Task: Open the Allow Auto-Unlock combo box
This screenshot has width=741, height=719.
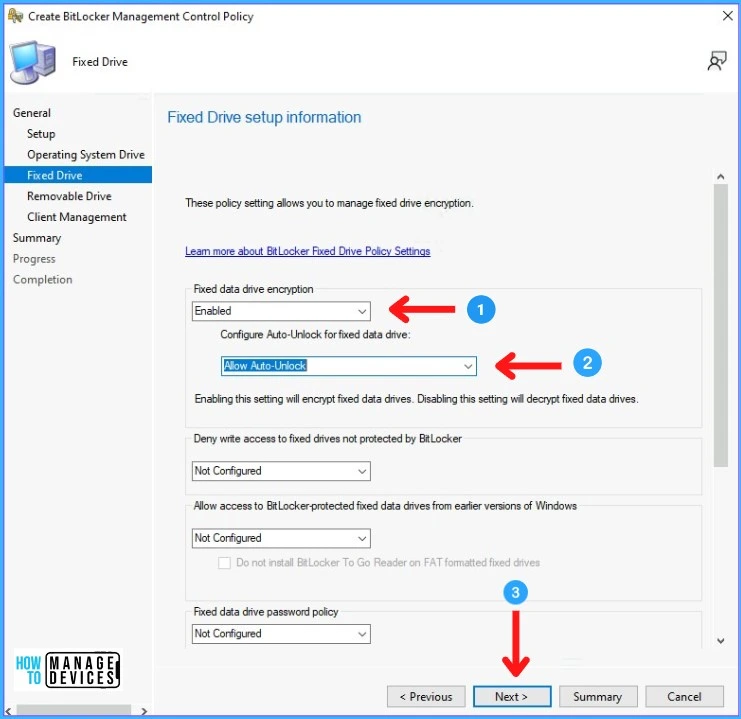Action: tap(349, 366)
